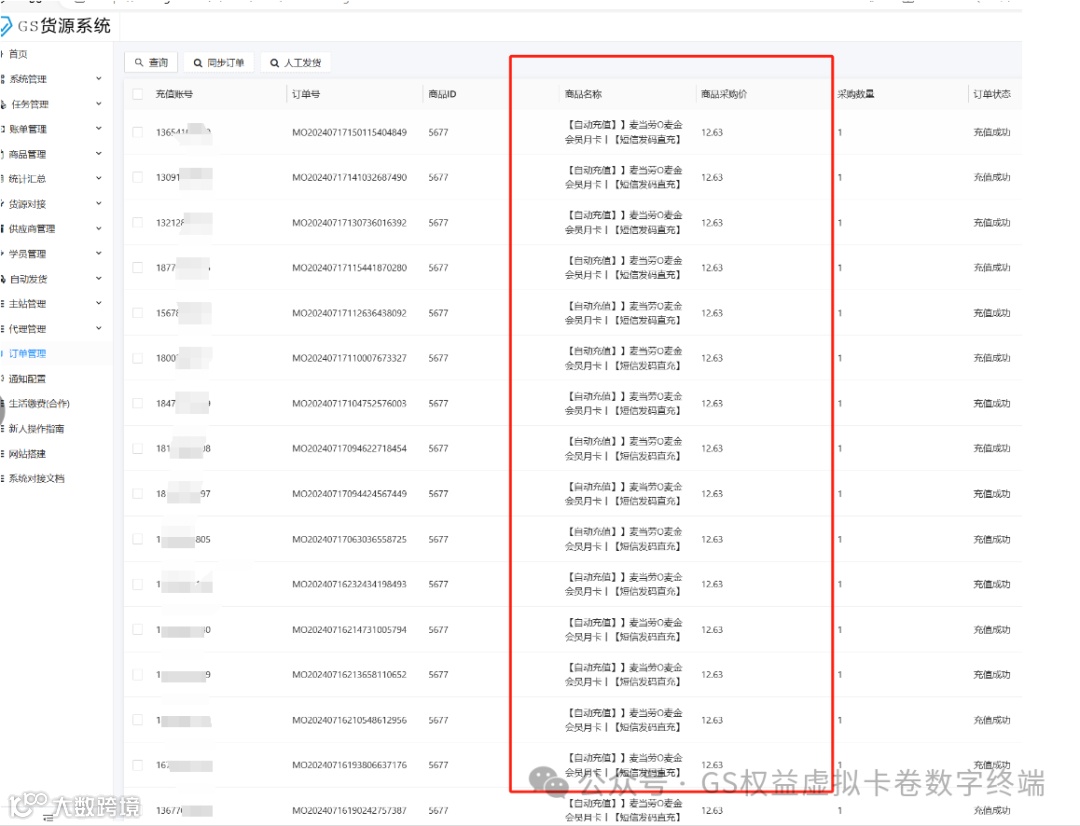Click the 订单号 column header
1080x826 pixels.
[306, 94]
